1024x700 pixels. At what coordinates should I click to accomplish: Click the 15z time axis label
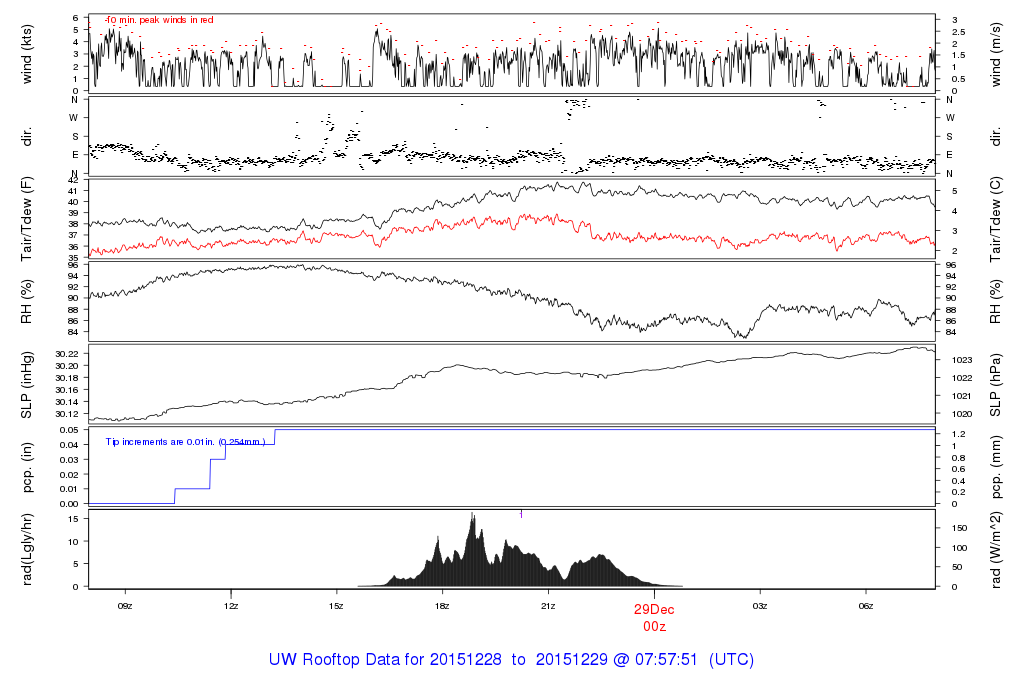click(336, 606)
